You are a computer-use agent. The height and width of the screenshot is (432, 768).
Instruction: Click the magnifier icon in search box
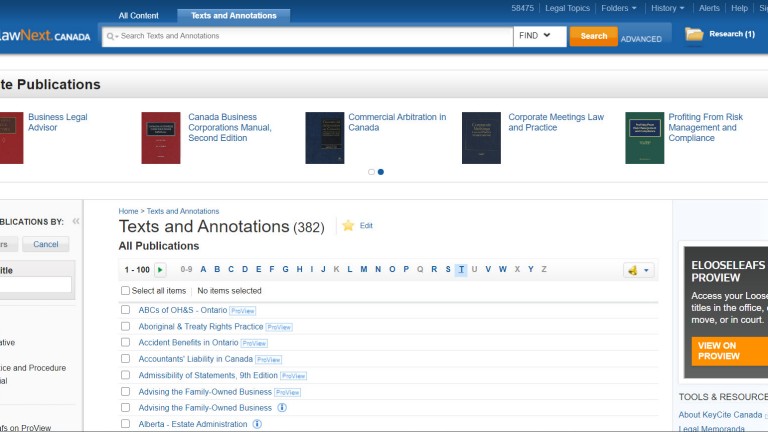point(110,36)
